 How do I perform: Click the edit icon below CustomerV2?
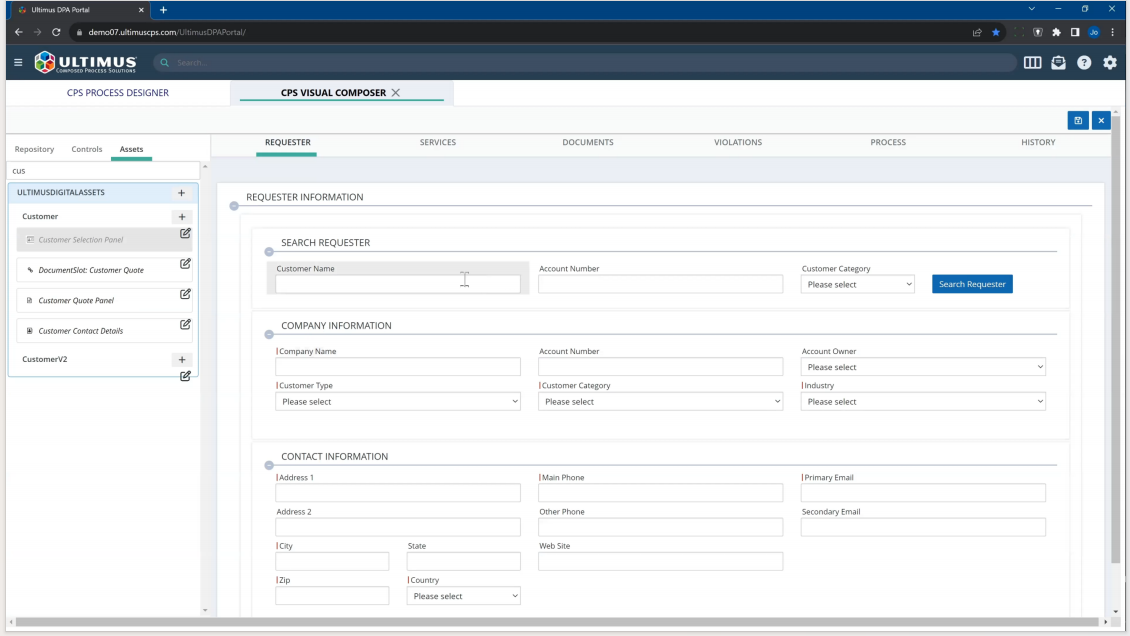[185, 376]
